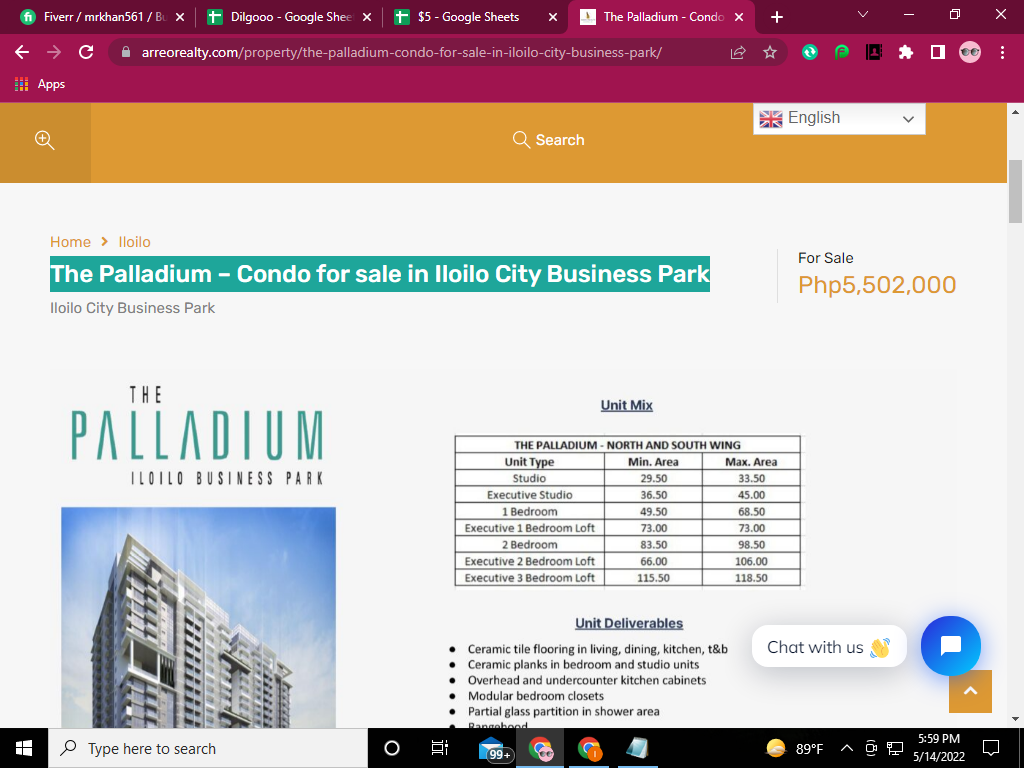
Task: Click the Iloilo breadcrumb link
Action: pyautogui.click(x=135, y=242)
